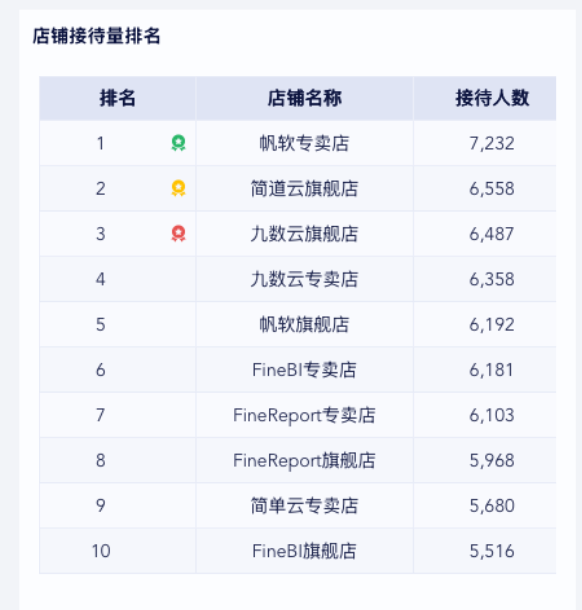Viewport: 582px width, 610px height.
Task: Click the 店铺名称 column header
Action: click(305, 98)
